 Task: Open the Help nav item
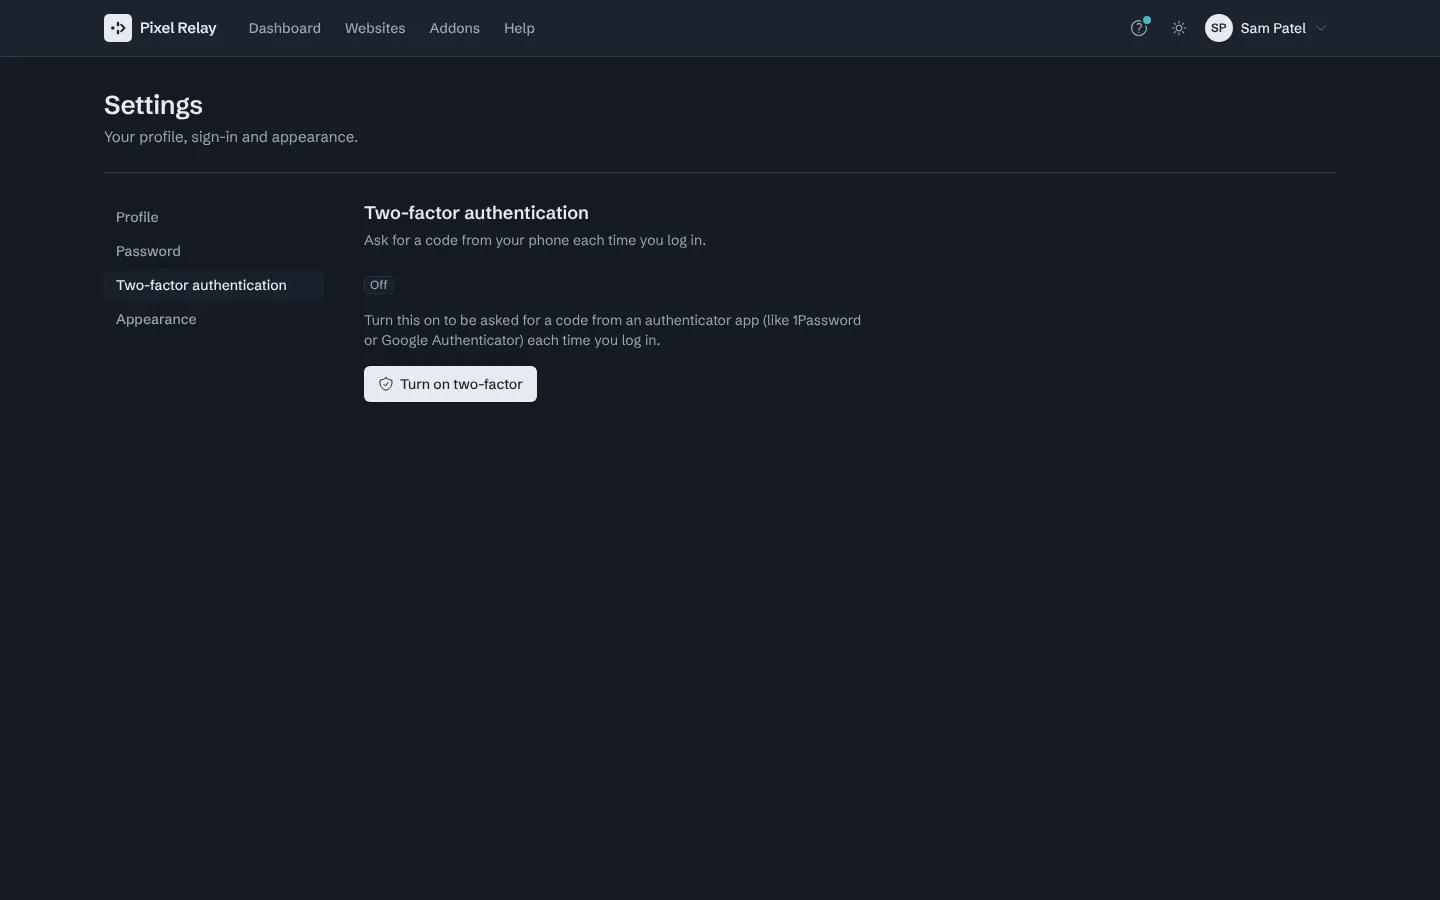coord(519,28)
